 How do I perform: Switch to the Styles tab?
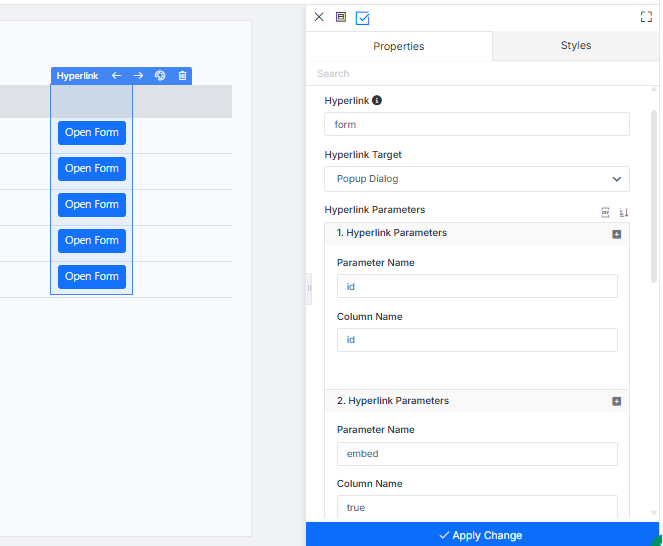(575, 46)
